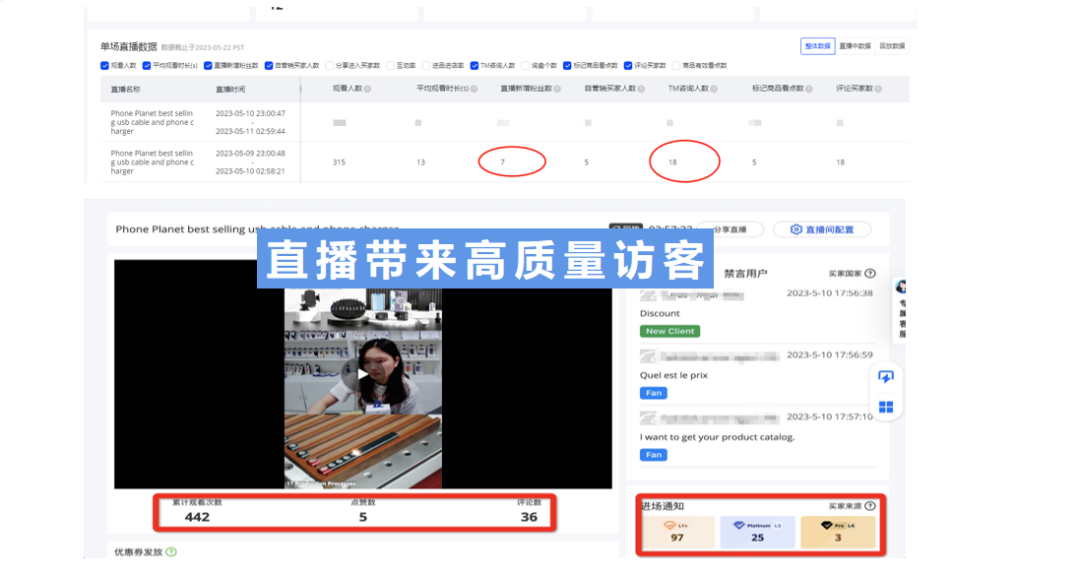Click the info icon beside 平均观看时长(s) column header
1080x578 pixels.
474,89
